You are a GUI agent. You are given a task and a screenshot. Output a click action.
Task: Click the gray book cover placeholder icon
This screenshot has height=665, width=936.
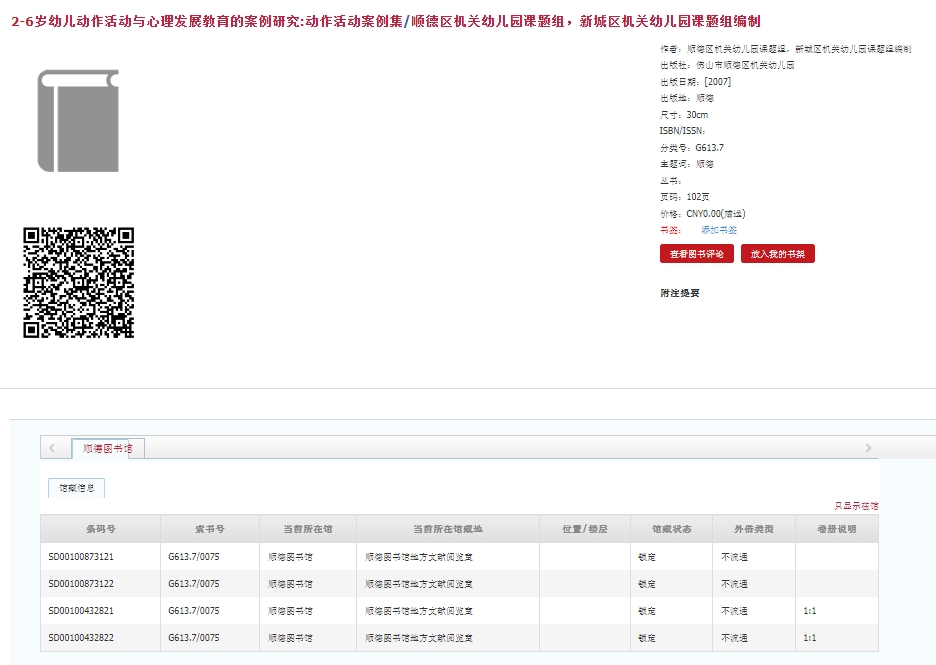pyautogui.click(x=78, y=121)
